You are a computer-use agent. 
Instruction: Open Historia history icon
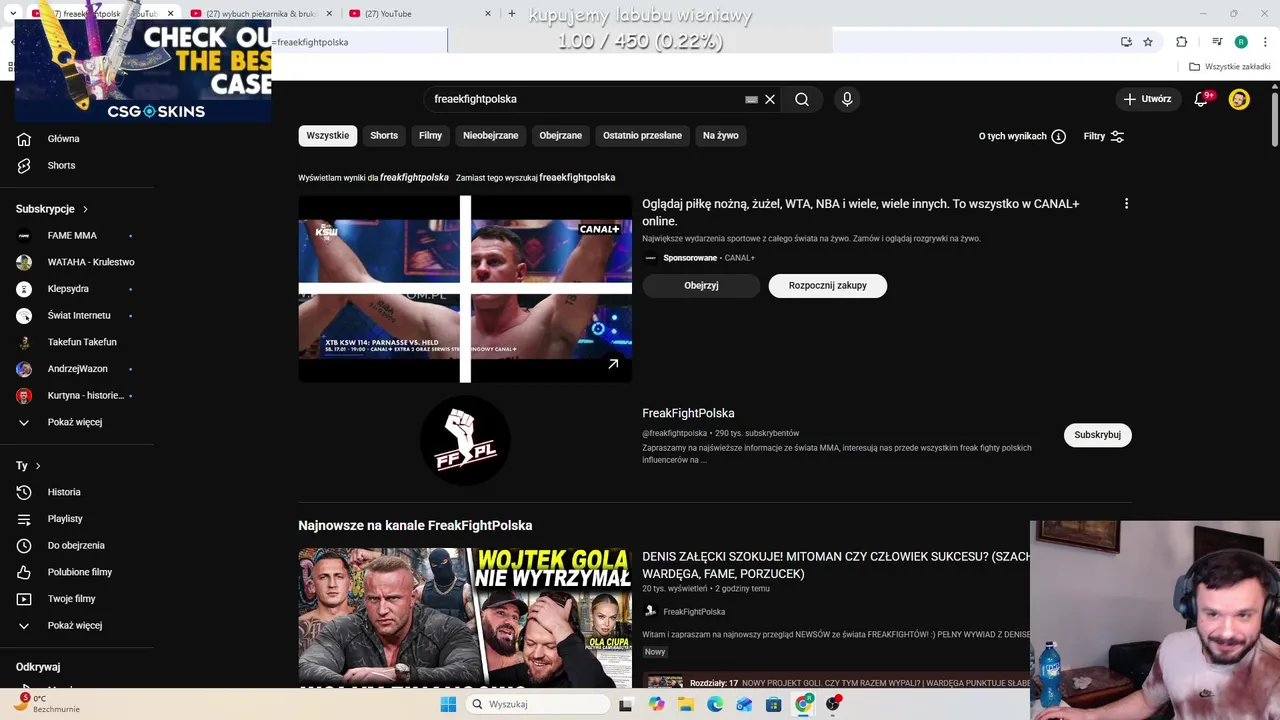coord(24,492)
